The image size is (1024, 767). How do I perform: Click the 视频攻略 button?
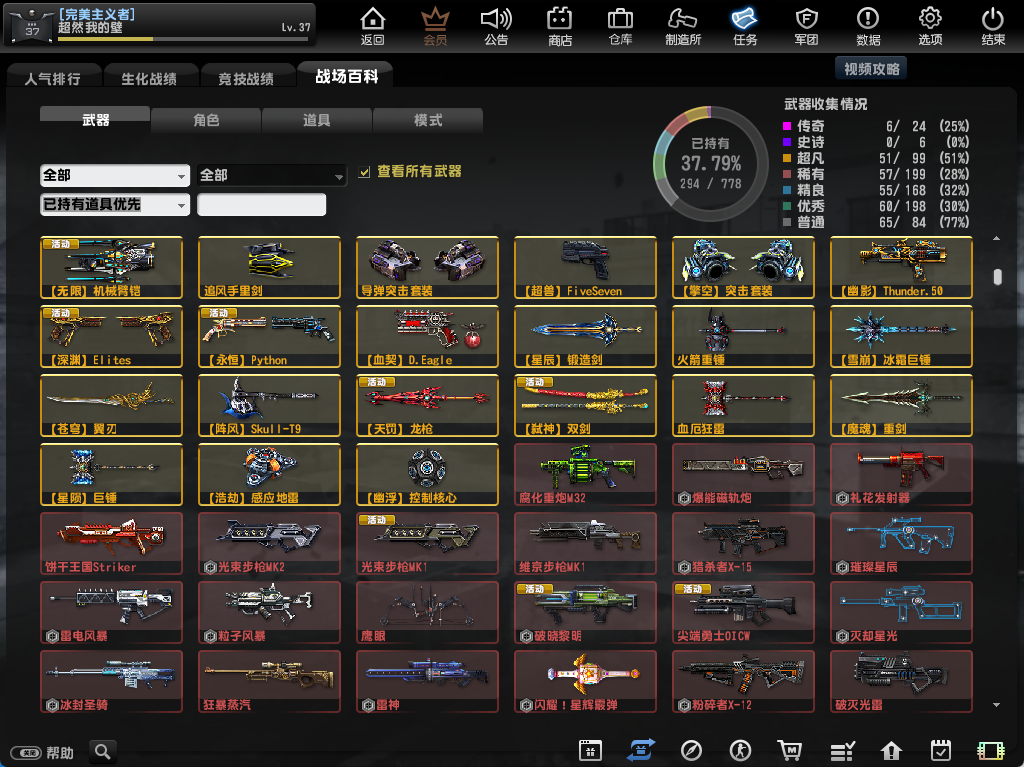pos(871,69)
